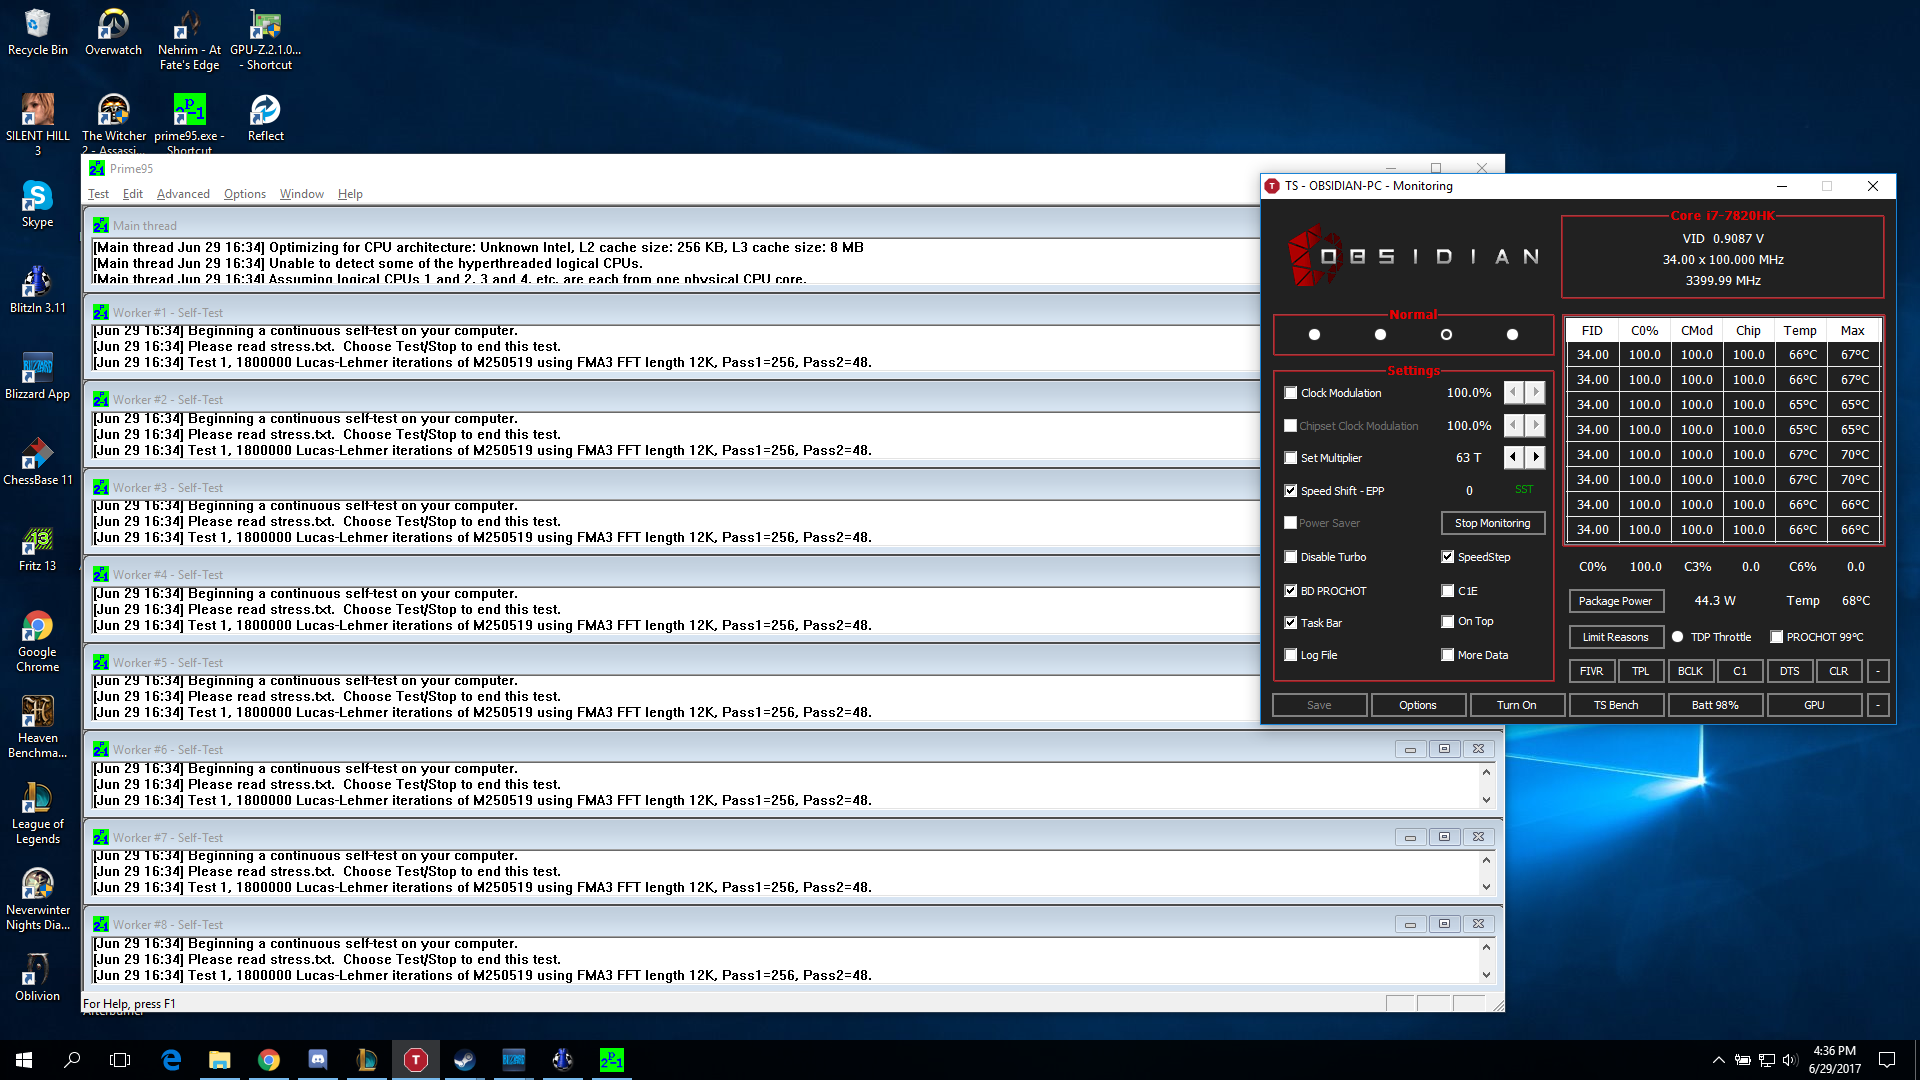Open the Advanced menu in Prime95
The height and width of the screenshot is (1080, 1920).
(183, 194)
